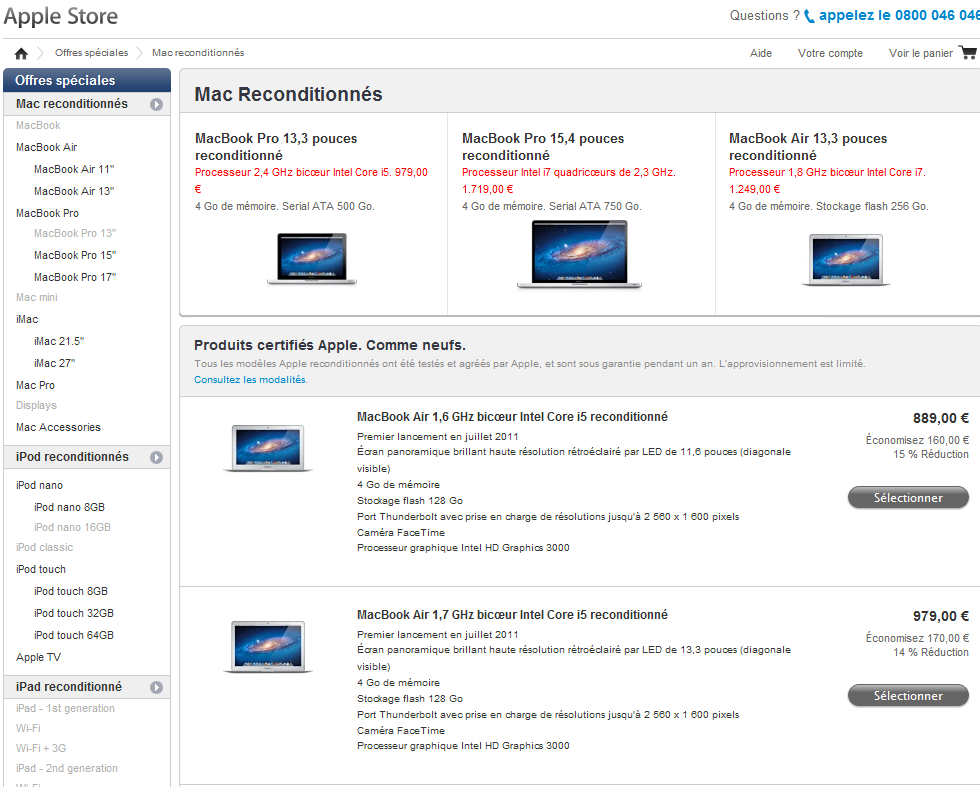The width and height of the screenshot is (980, 787).
Task: Select iPod nano 8GB in sidebar
Action: point(69,507)
